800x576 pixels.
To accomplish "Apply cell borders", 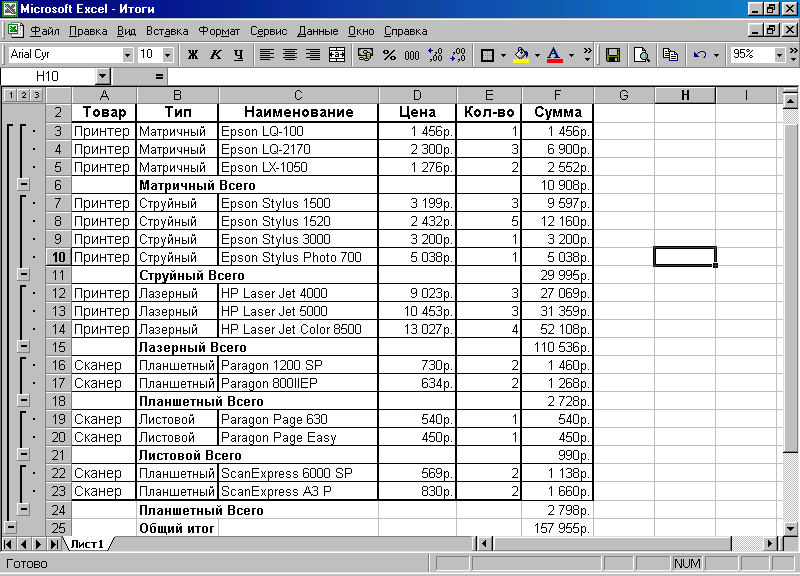I will 487,55.
